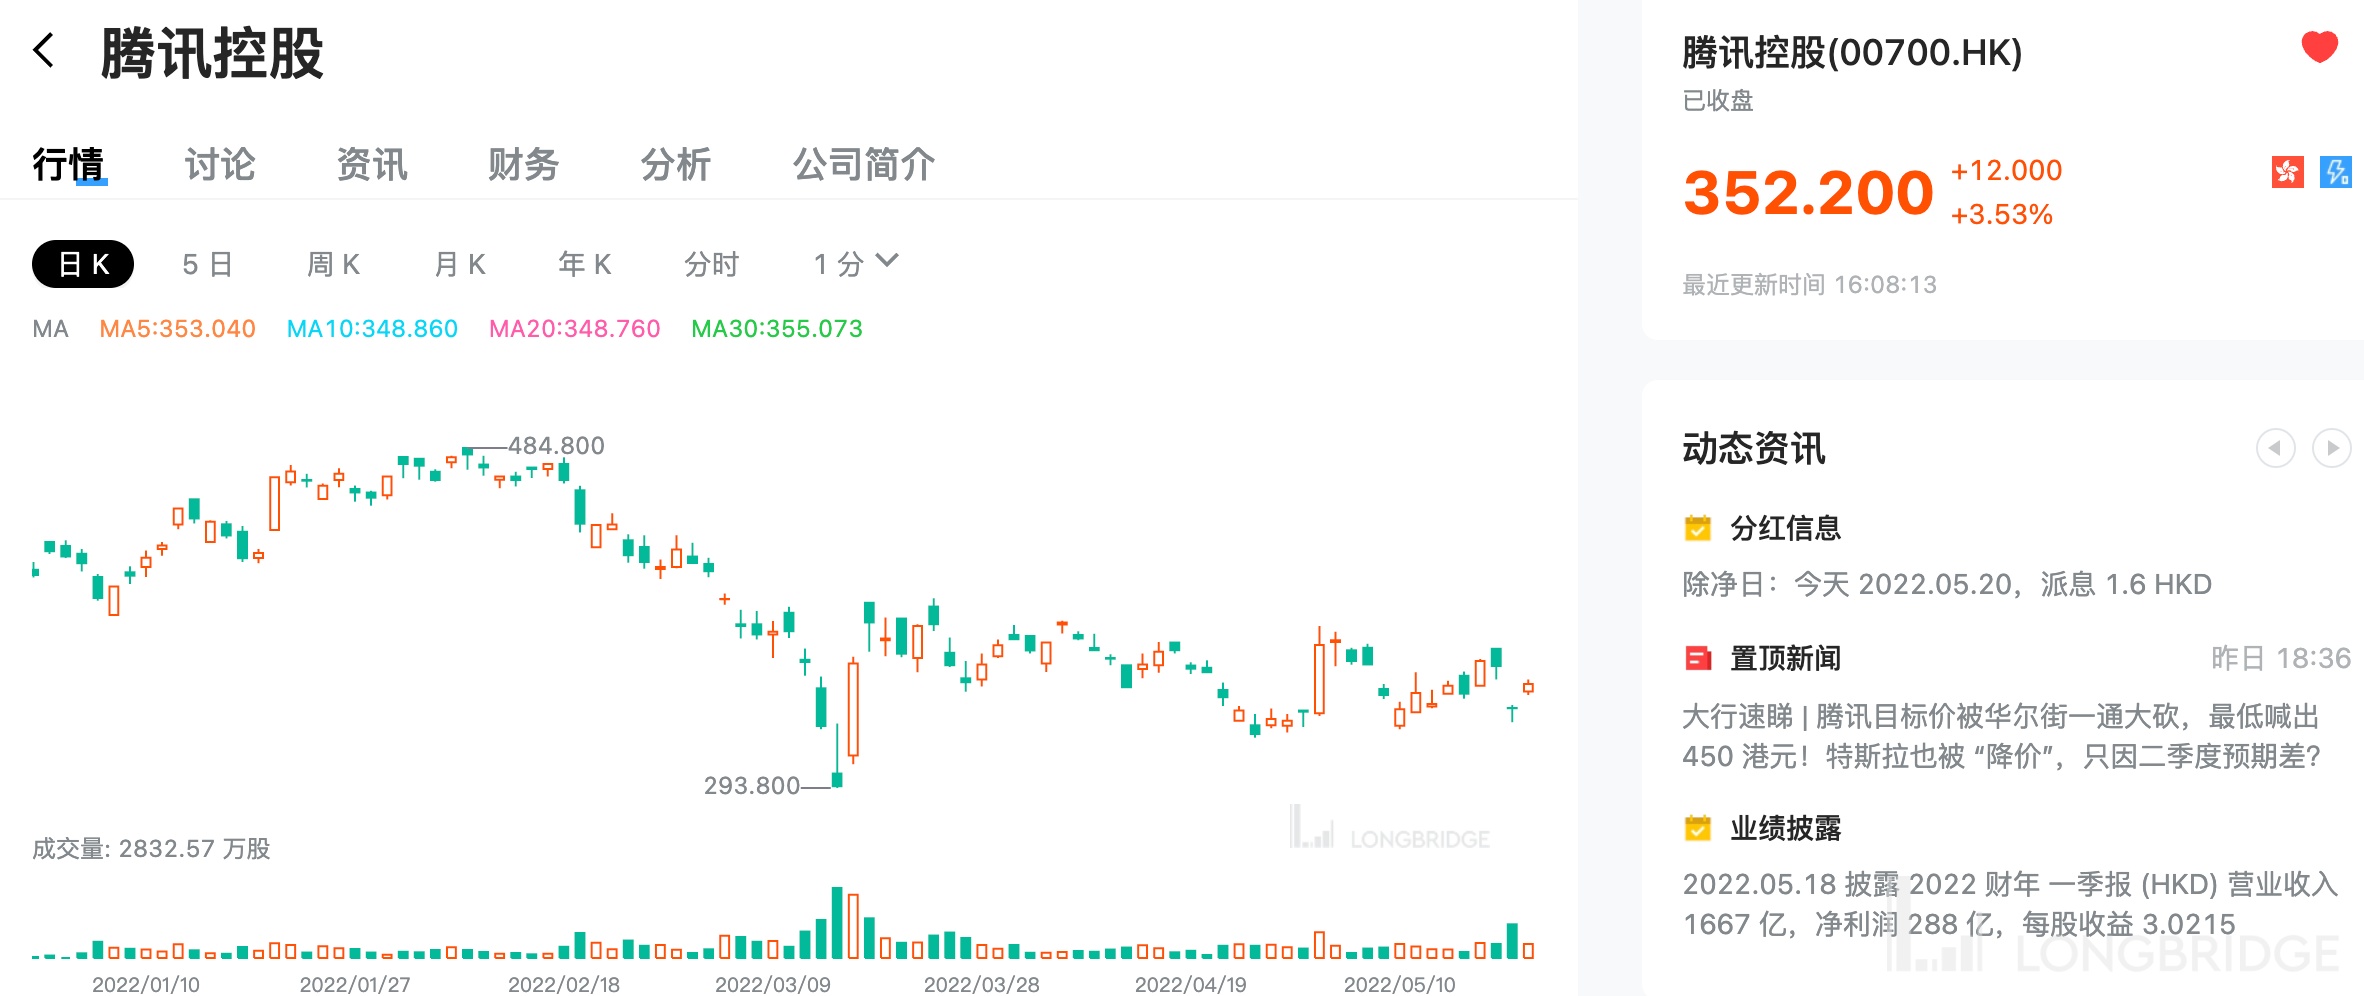Click the red 置顶新闻 icon
Image resolution: width=2364 pixels, height=996 pixels.
coord(1697,658)
